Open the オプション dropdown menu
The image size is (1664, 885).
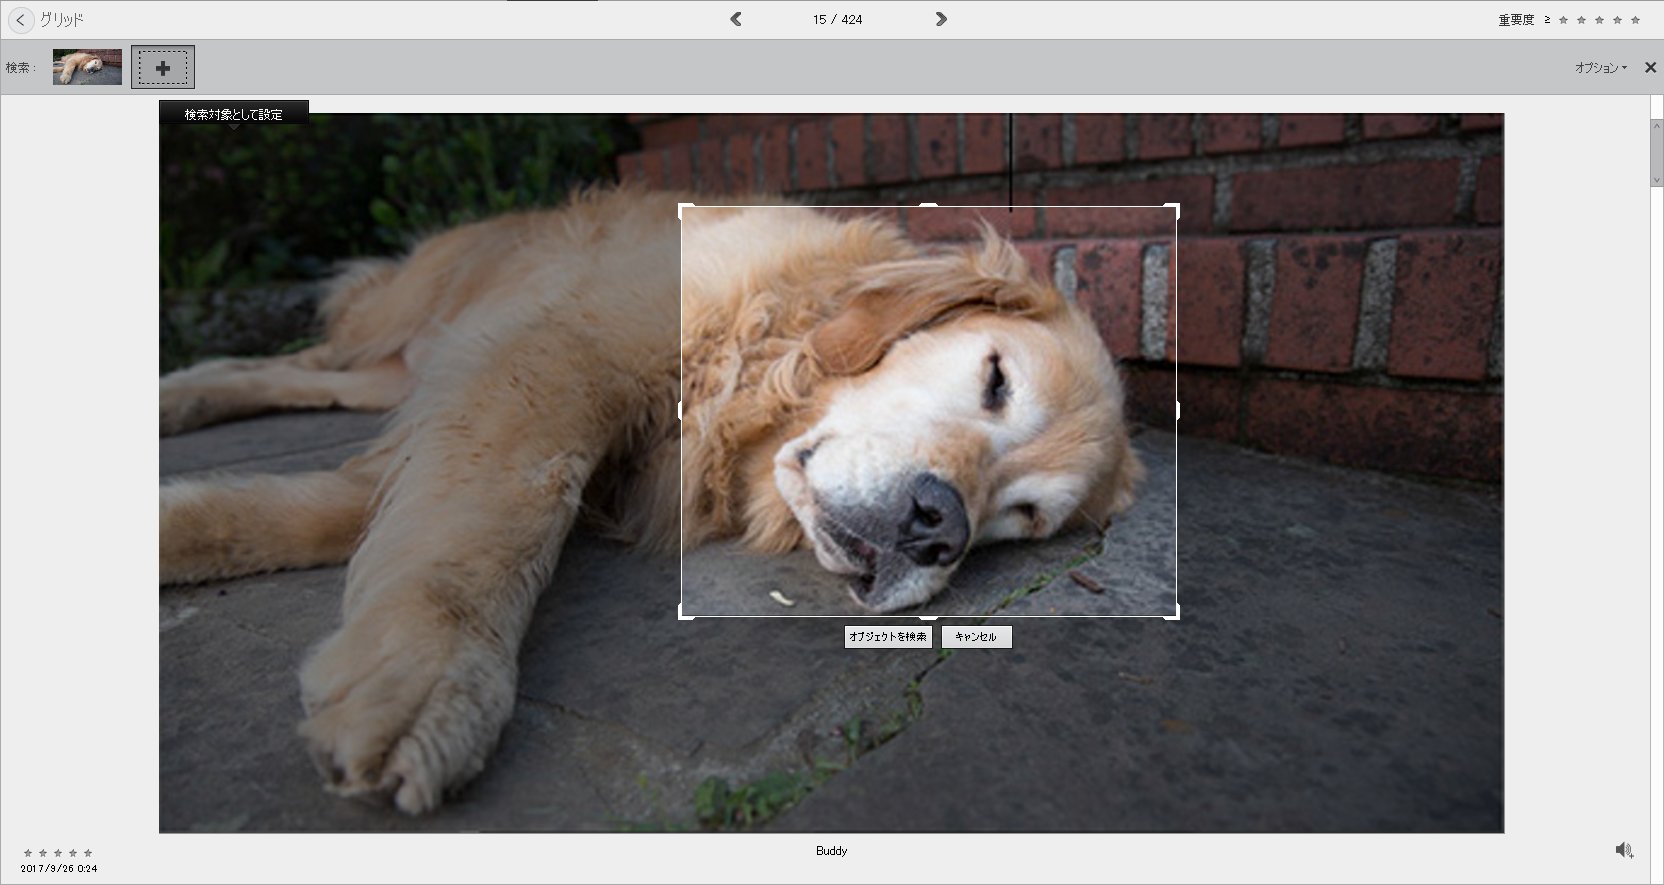[x=1600, y=68]
